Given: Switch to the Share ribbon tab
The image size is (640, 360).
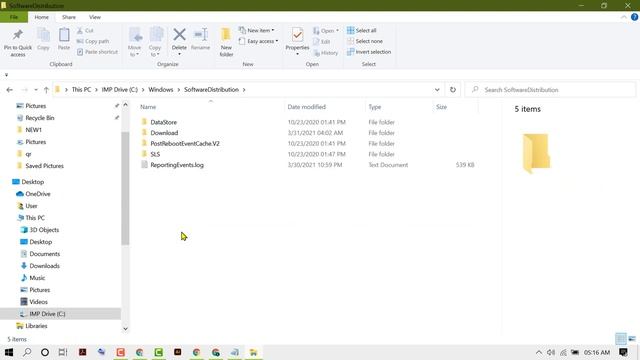Looking at the screenshot, I should (69, 17).
